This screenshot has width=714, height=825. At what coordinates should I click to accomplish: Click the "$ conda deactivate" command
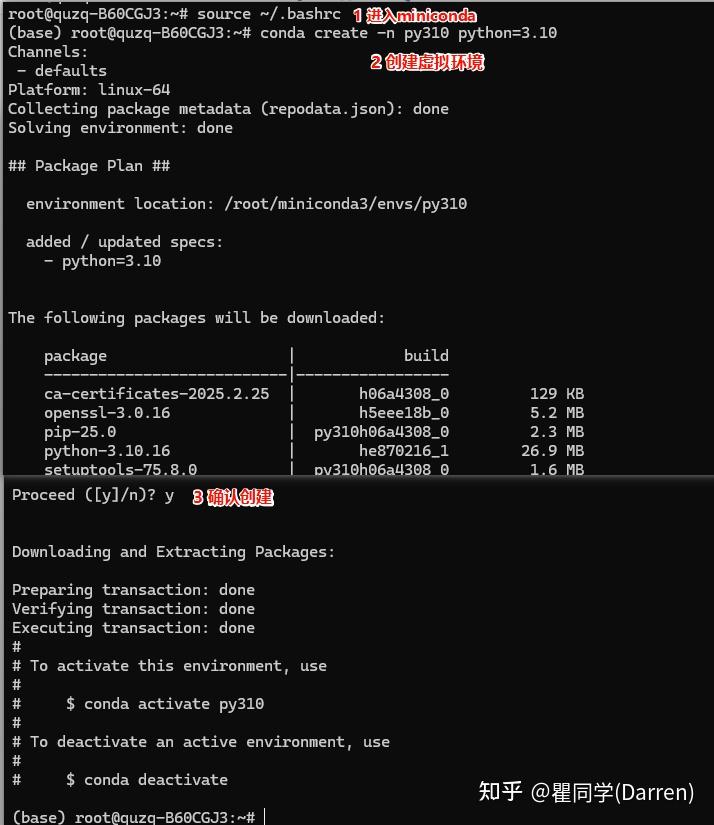click(147, 780)
